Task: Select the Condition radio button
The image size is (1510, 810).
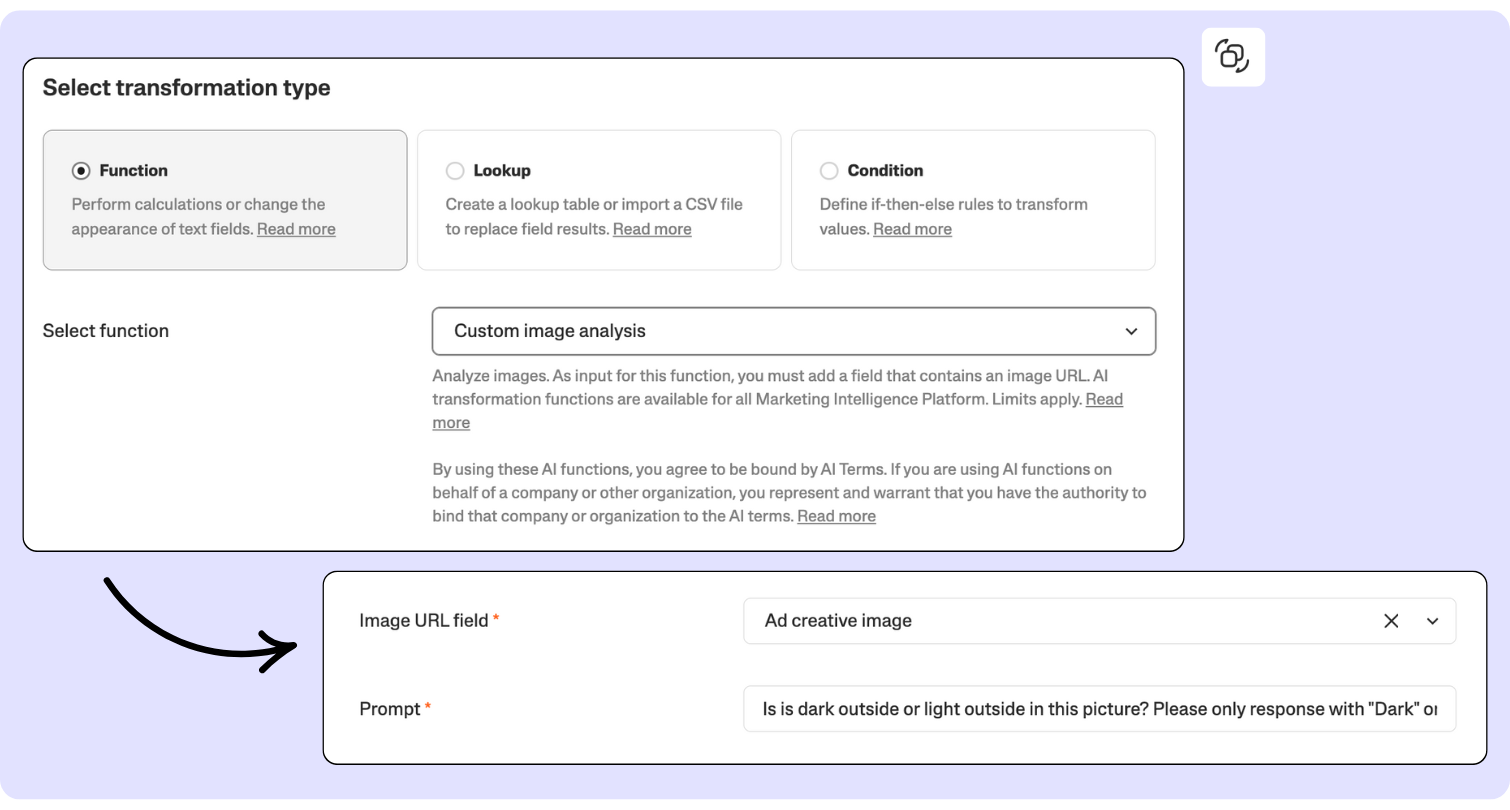Action: coord(829,171)
